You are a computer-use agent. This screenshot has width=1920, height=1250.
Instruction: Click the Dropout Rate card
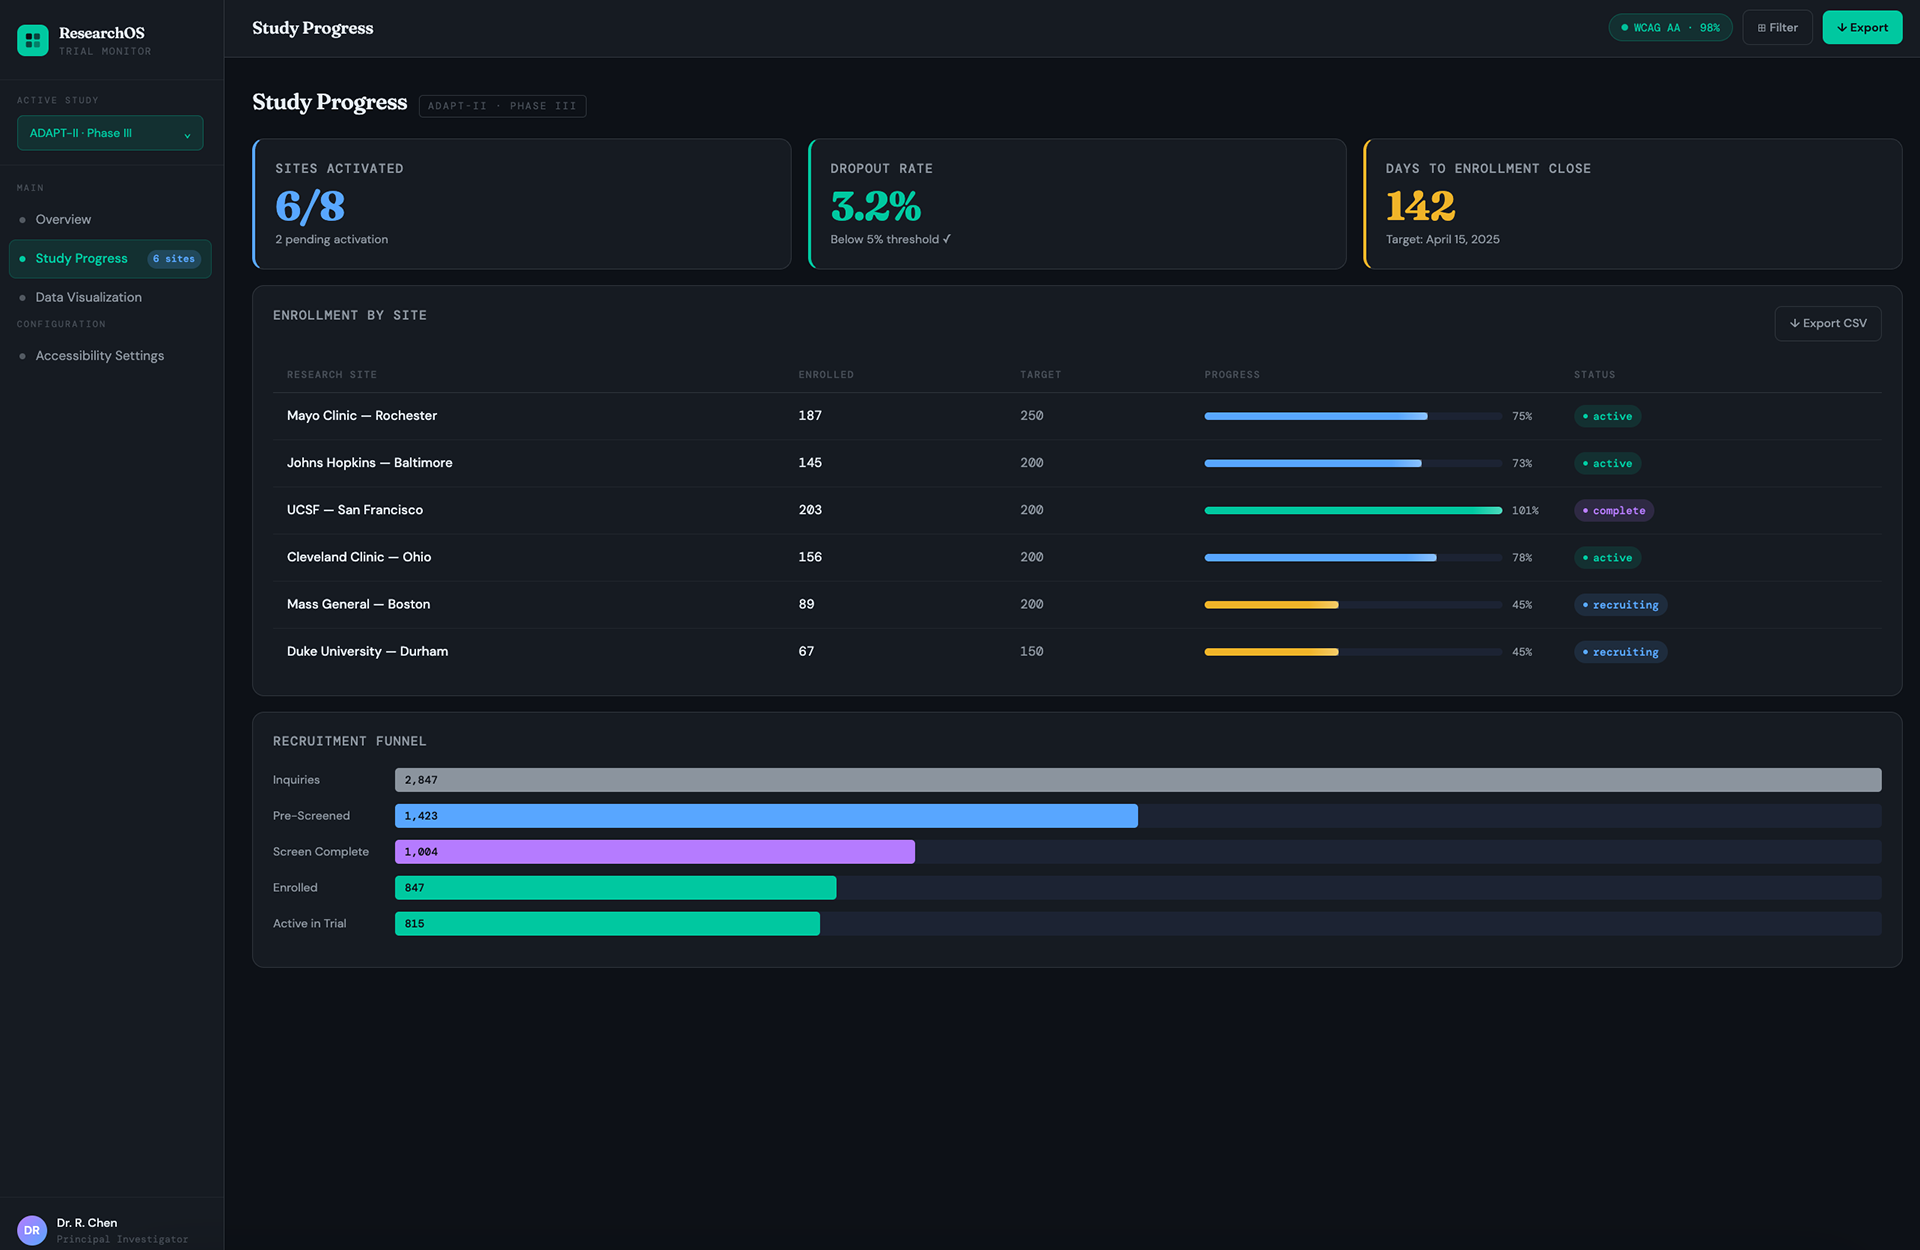click(x=1076, y=204)
